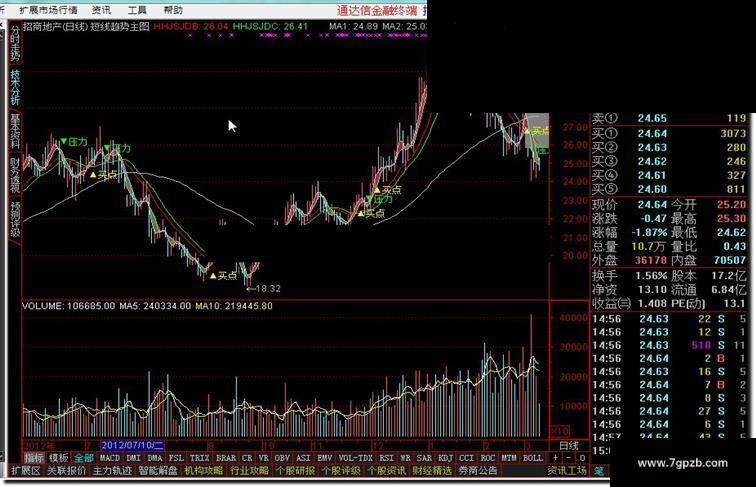
Task: Click the minus button beside BOLL
Action: [x=569, y=458]
